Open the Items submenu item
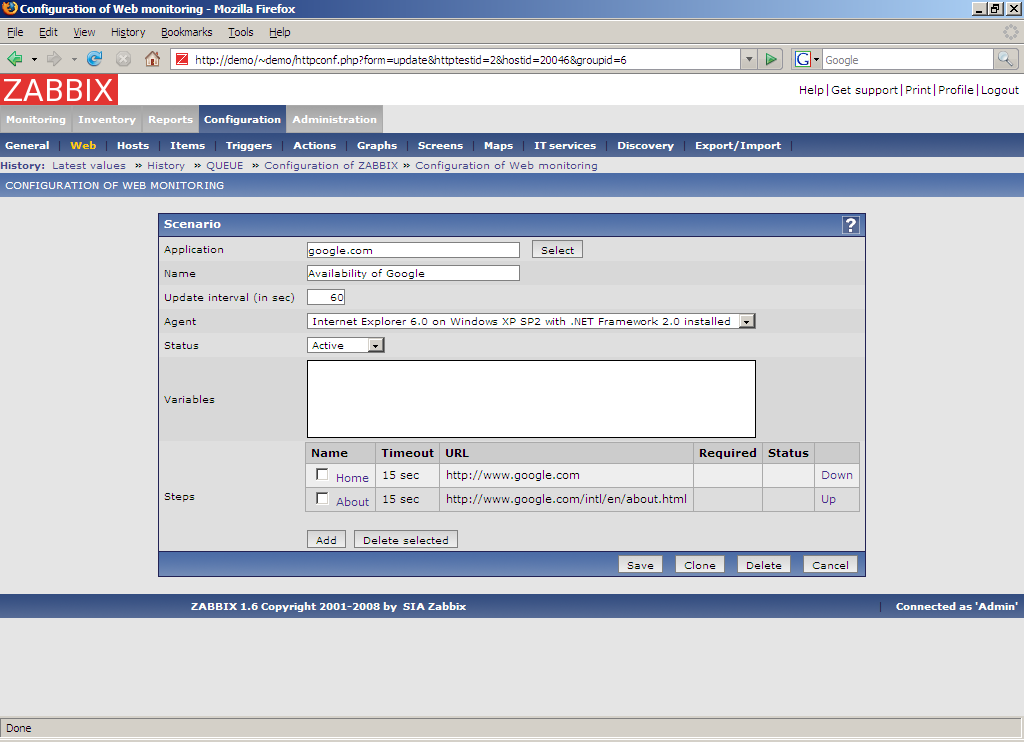 click(x=187, y=146)
